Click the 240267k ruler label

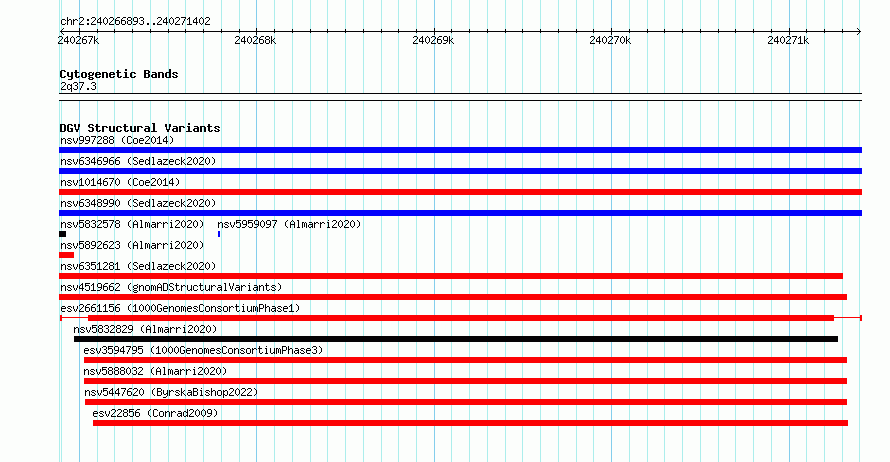point(78,40)
